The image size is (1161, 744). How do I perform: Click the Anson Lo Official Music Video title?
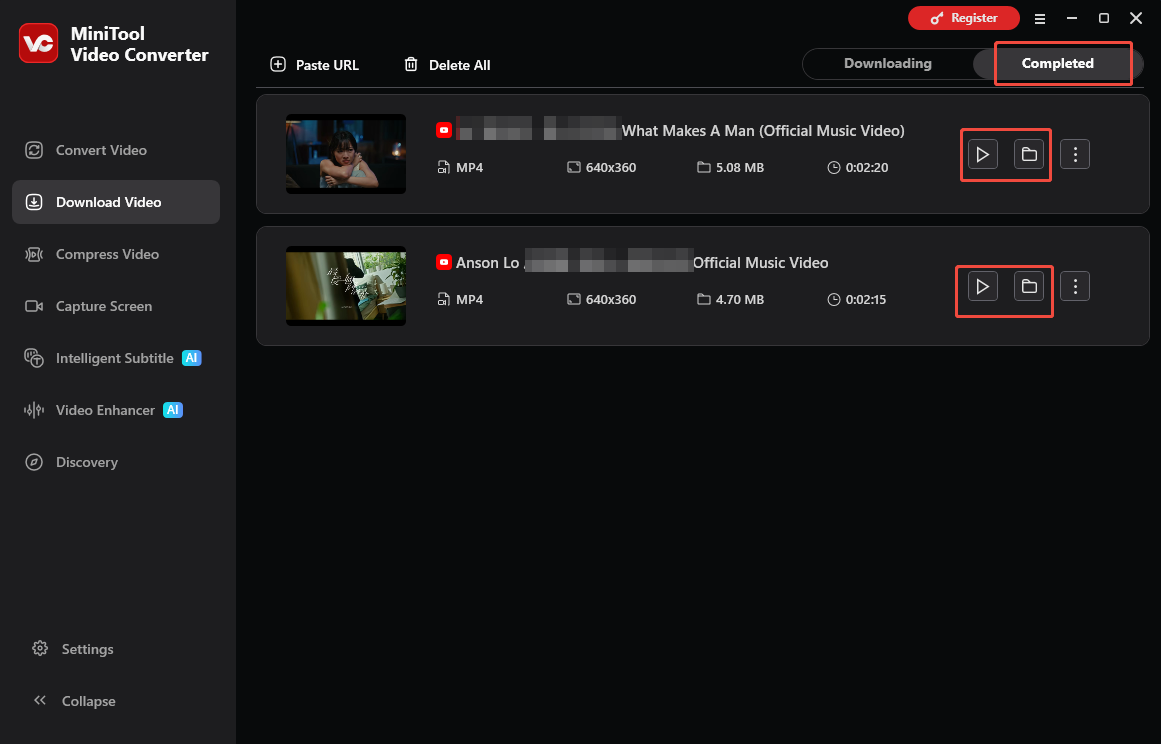642,263
